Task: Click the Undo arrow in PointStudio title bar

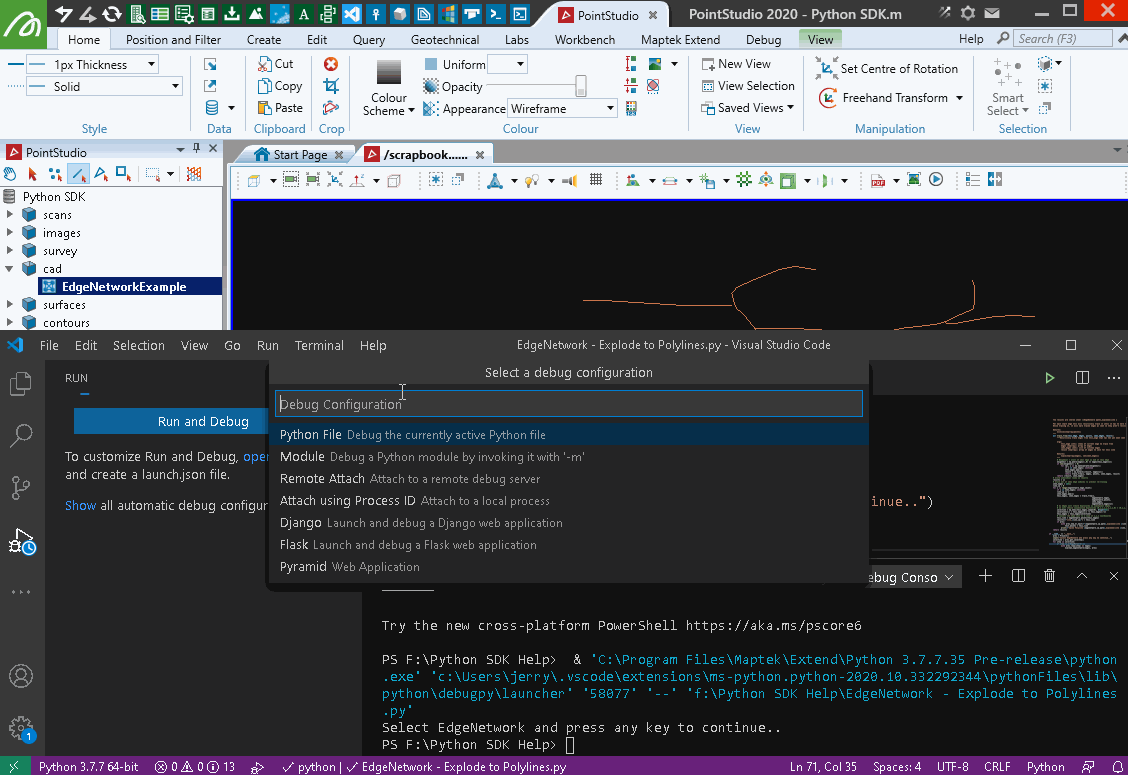Action: [x=63, y=14]
